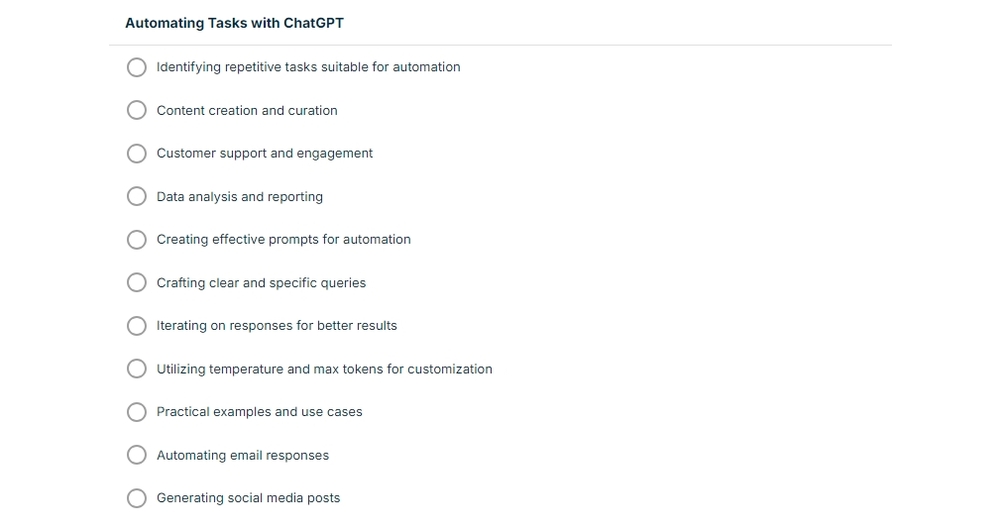Open 'Iterating on responses for better results' text

(x=277, y=326)
